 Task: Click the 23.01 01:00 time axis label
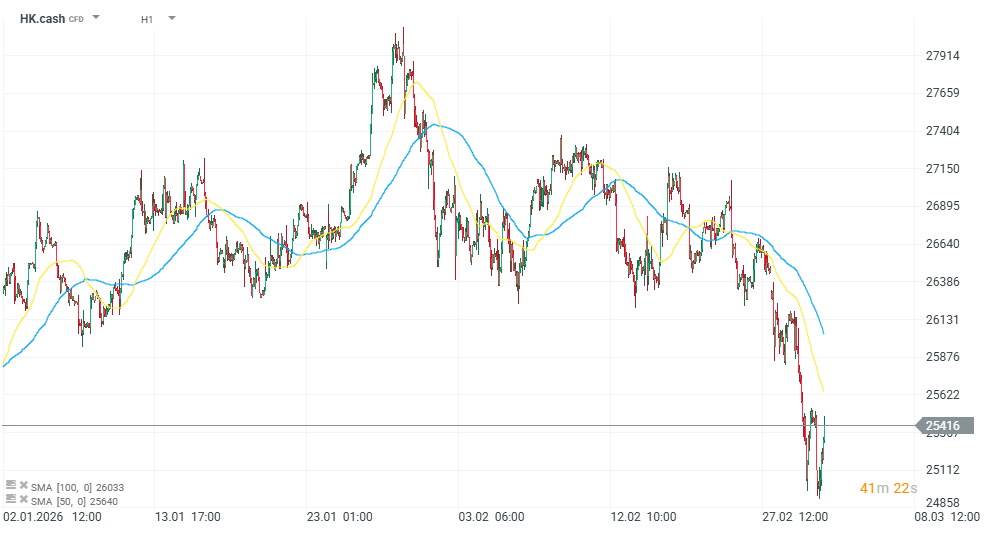340,517
